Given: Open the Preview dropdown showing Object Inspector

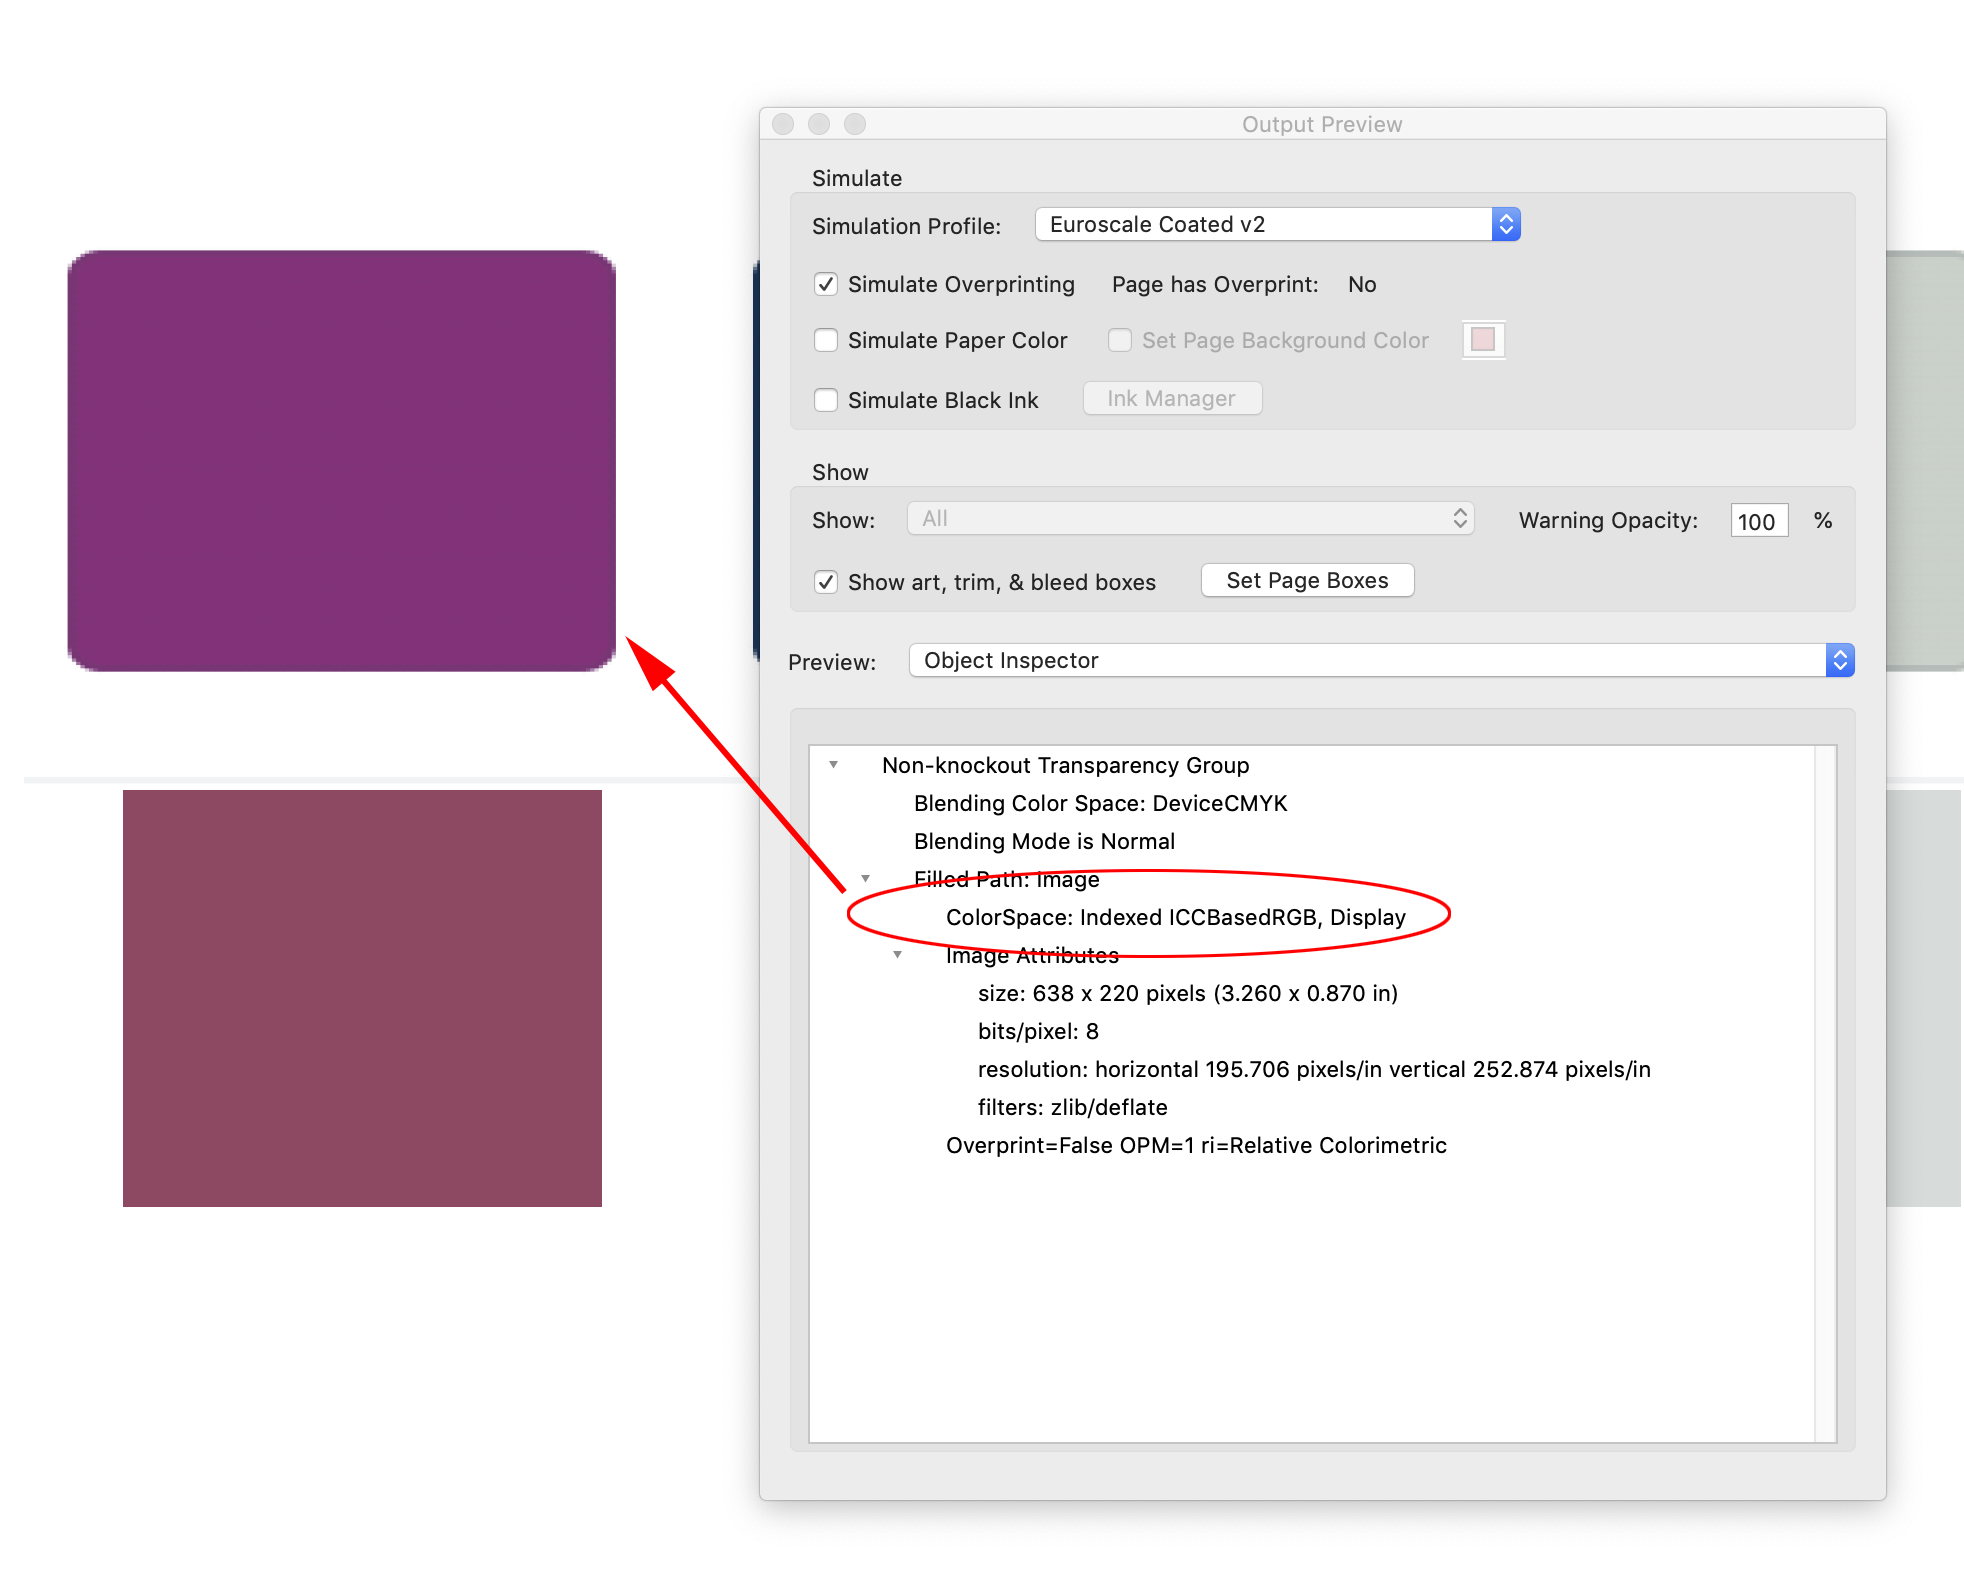Looking at the screenshot, I should (x=1380, y=660).
